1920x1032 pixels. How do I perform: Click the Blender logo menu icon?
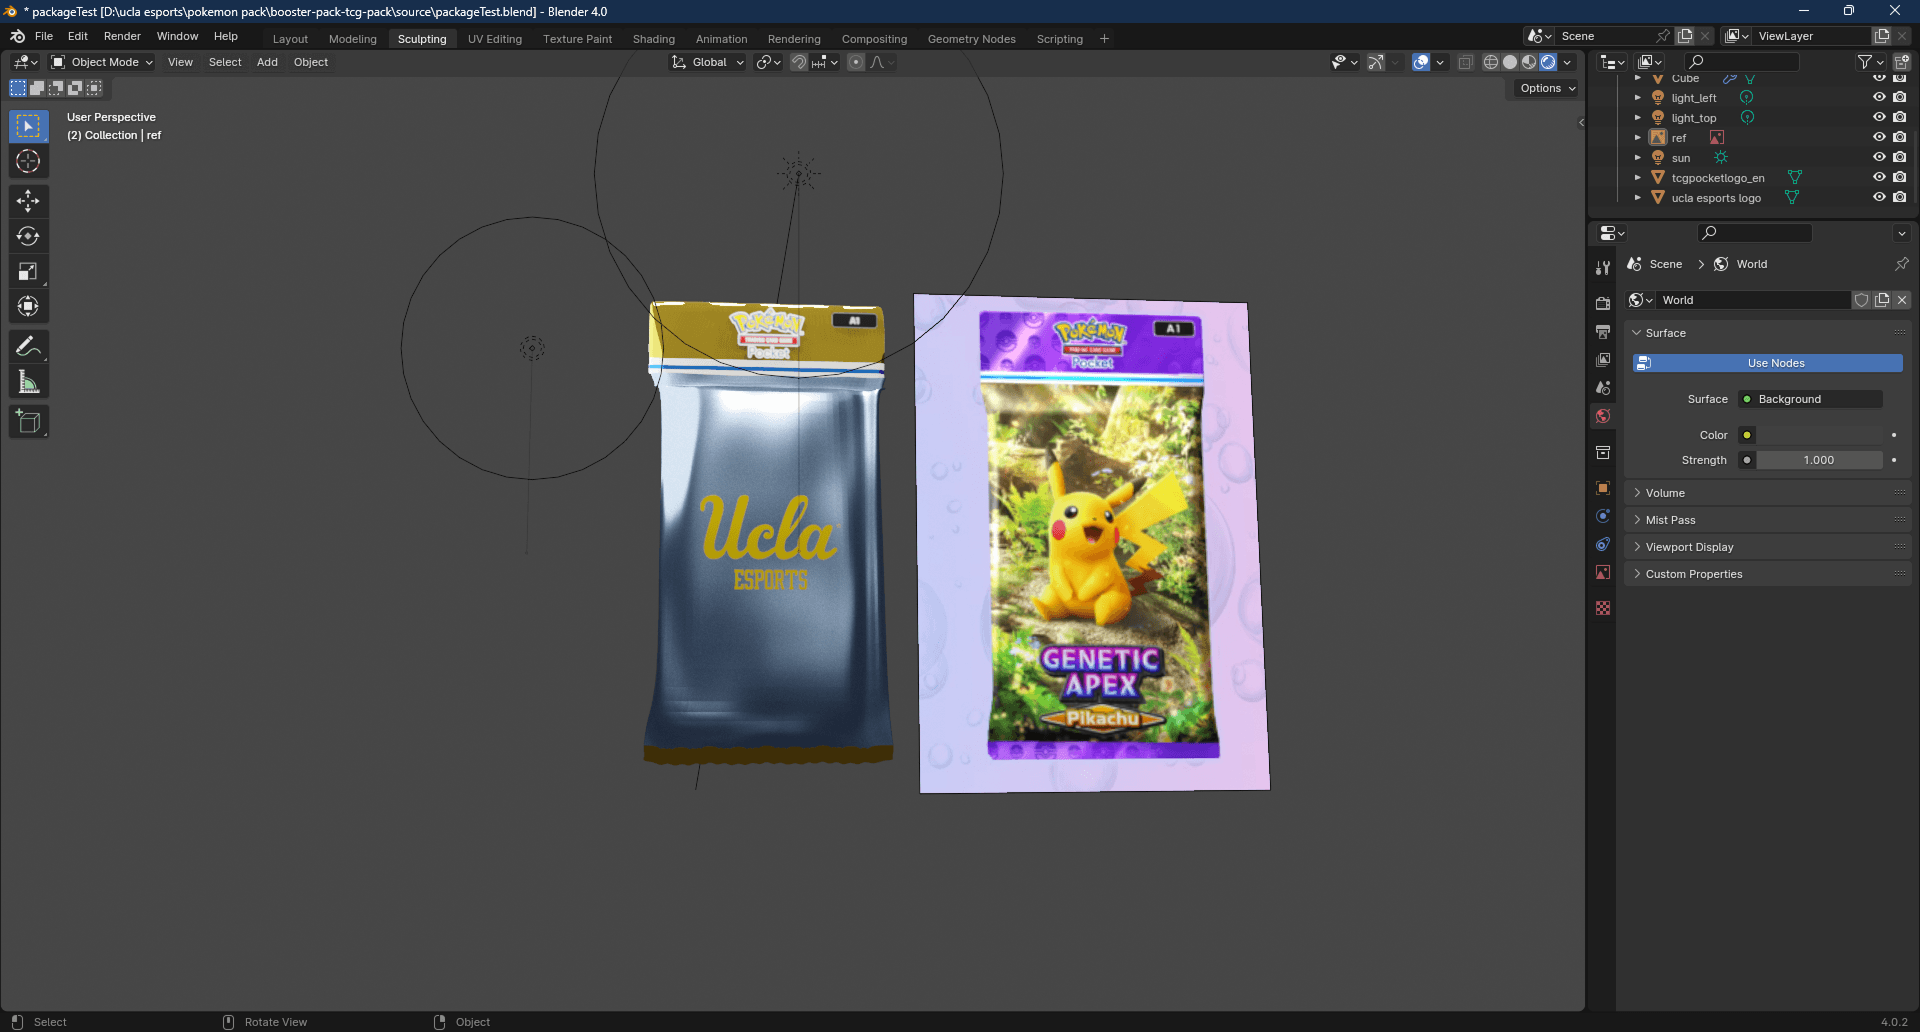tap(17, 36)
